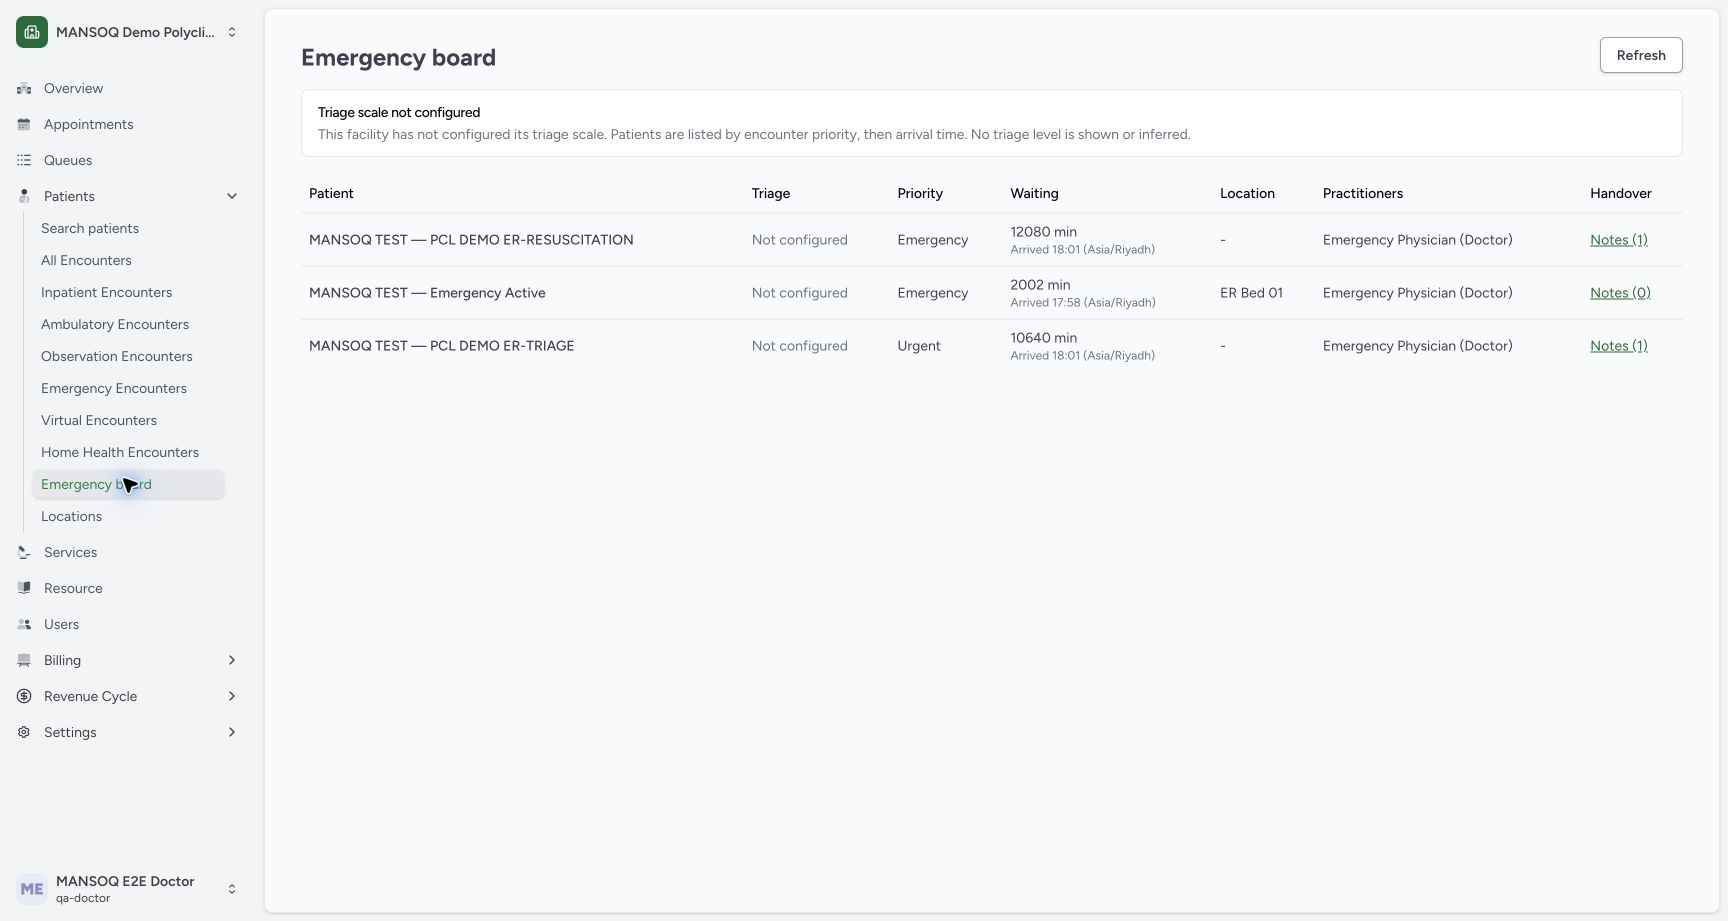This screenshot has height=921, width=1728.
Task: Click the Users group icon
Action: [x=24, y=624]
